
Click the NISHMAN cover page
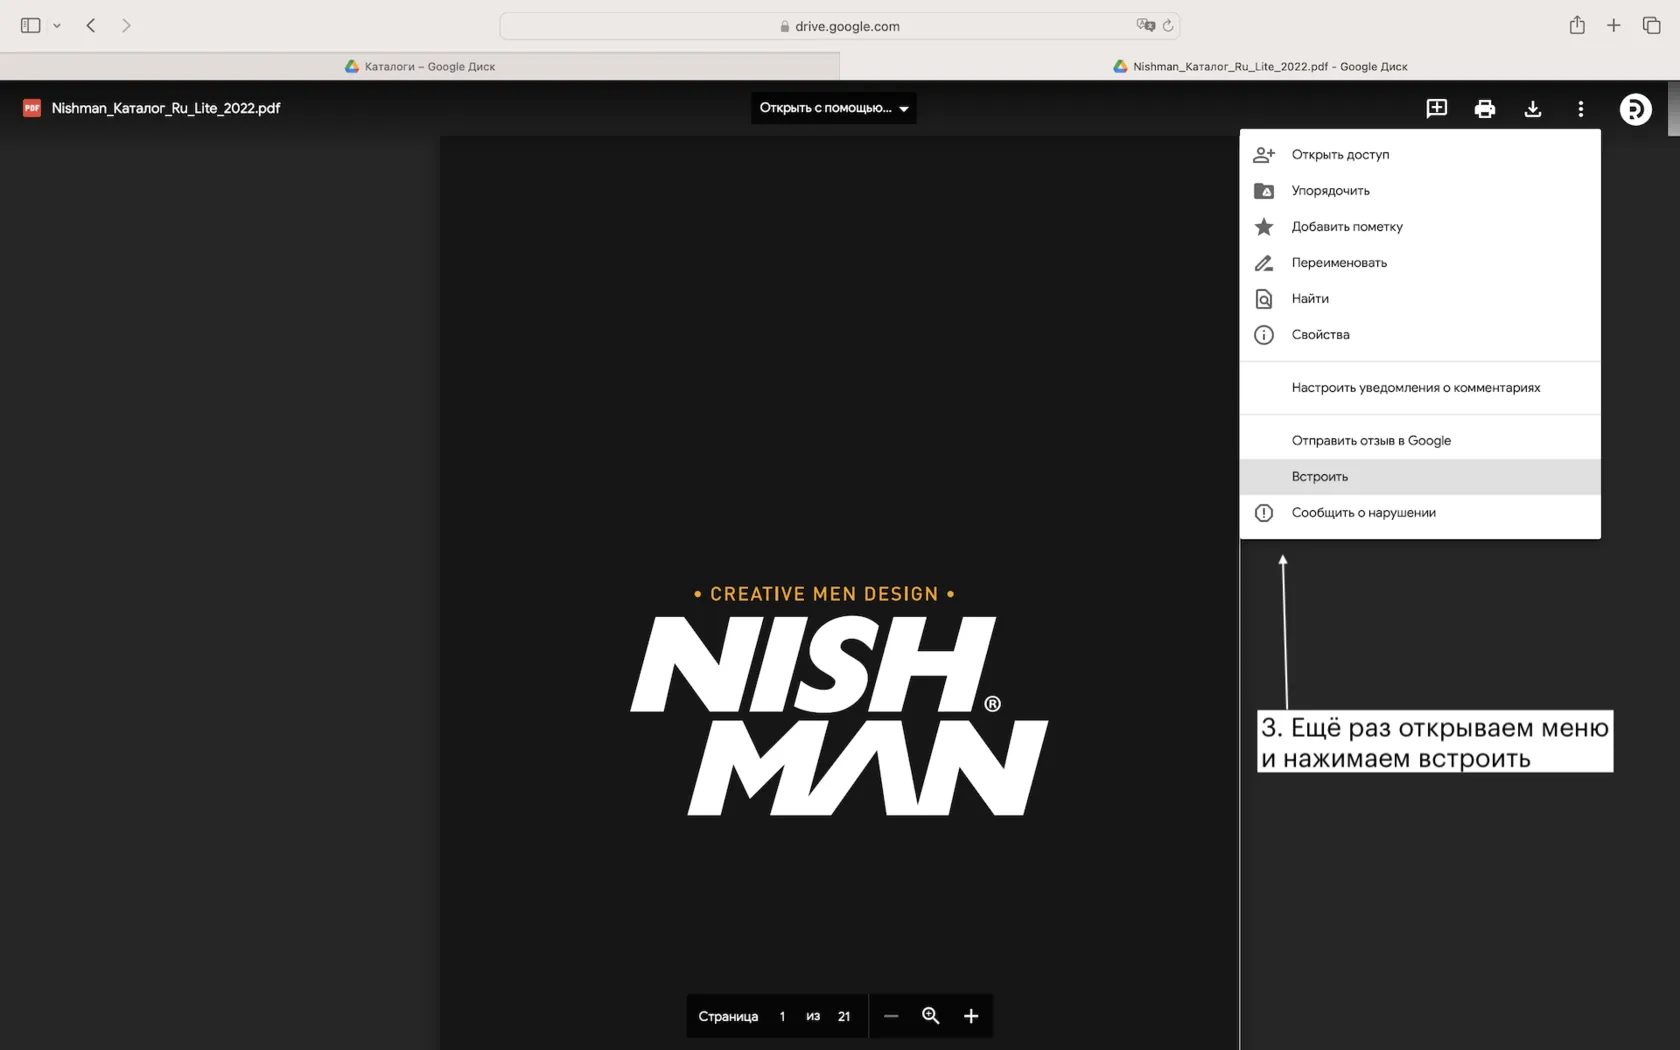(x=840, y=593)
